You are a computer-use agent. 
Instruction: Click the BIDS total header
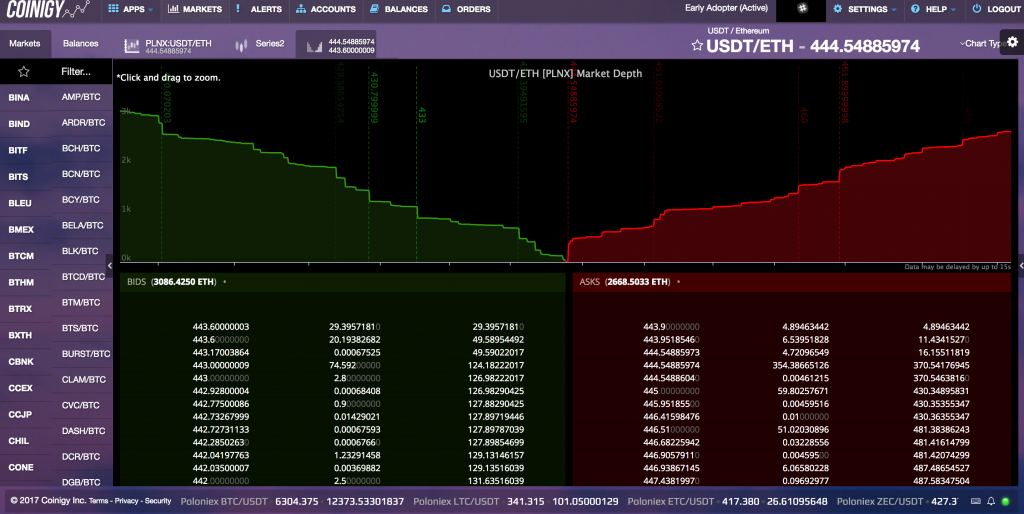click(x=172, y=281)
